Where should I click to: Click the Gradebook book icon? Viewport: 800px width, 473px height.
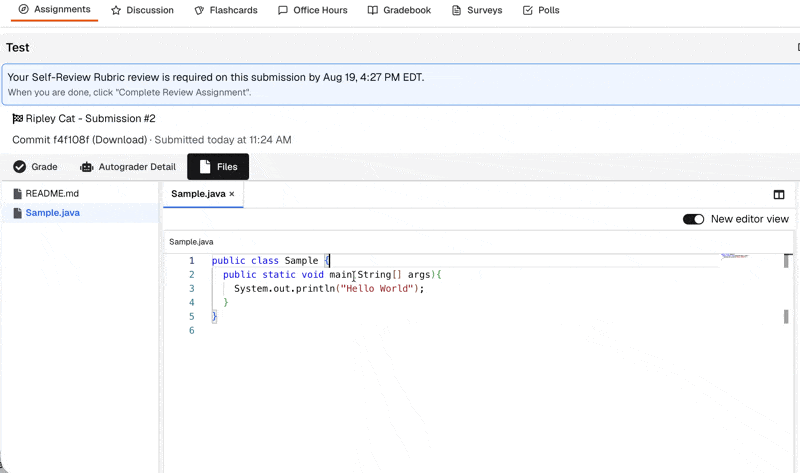pyautogui.click(x=373, y=10)
